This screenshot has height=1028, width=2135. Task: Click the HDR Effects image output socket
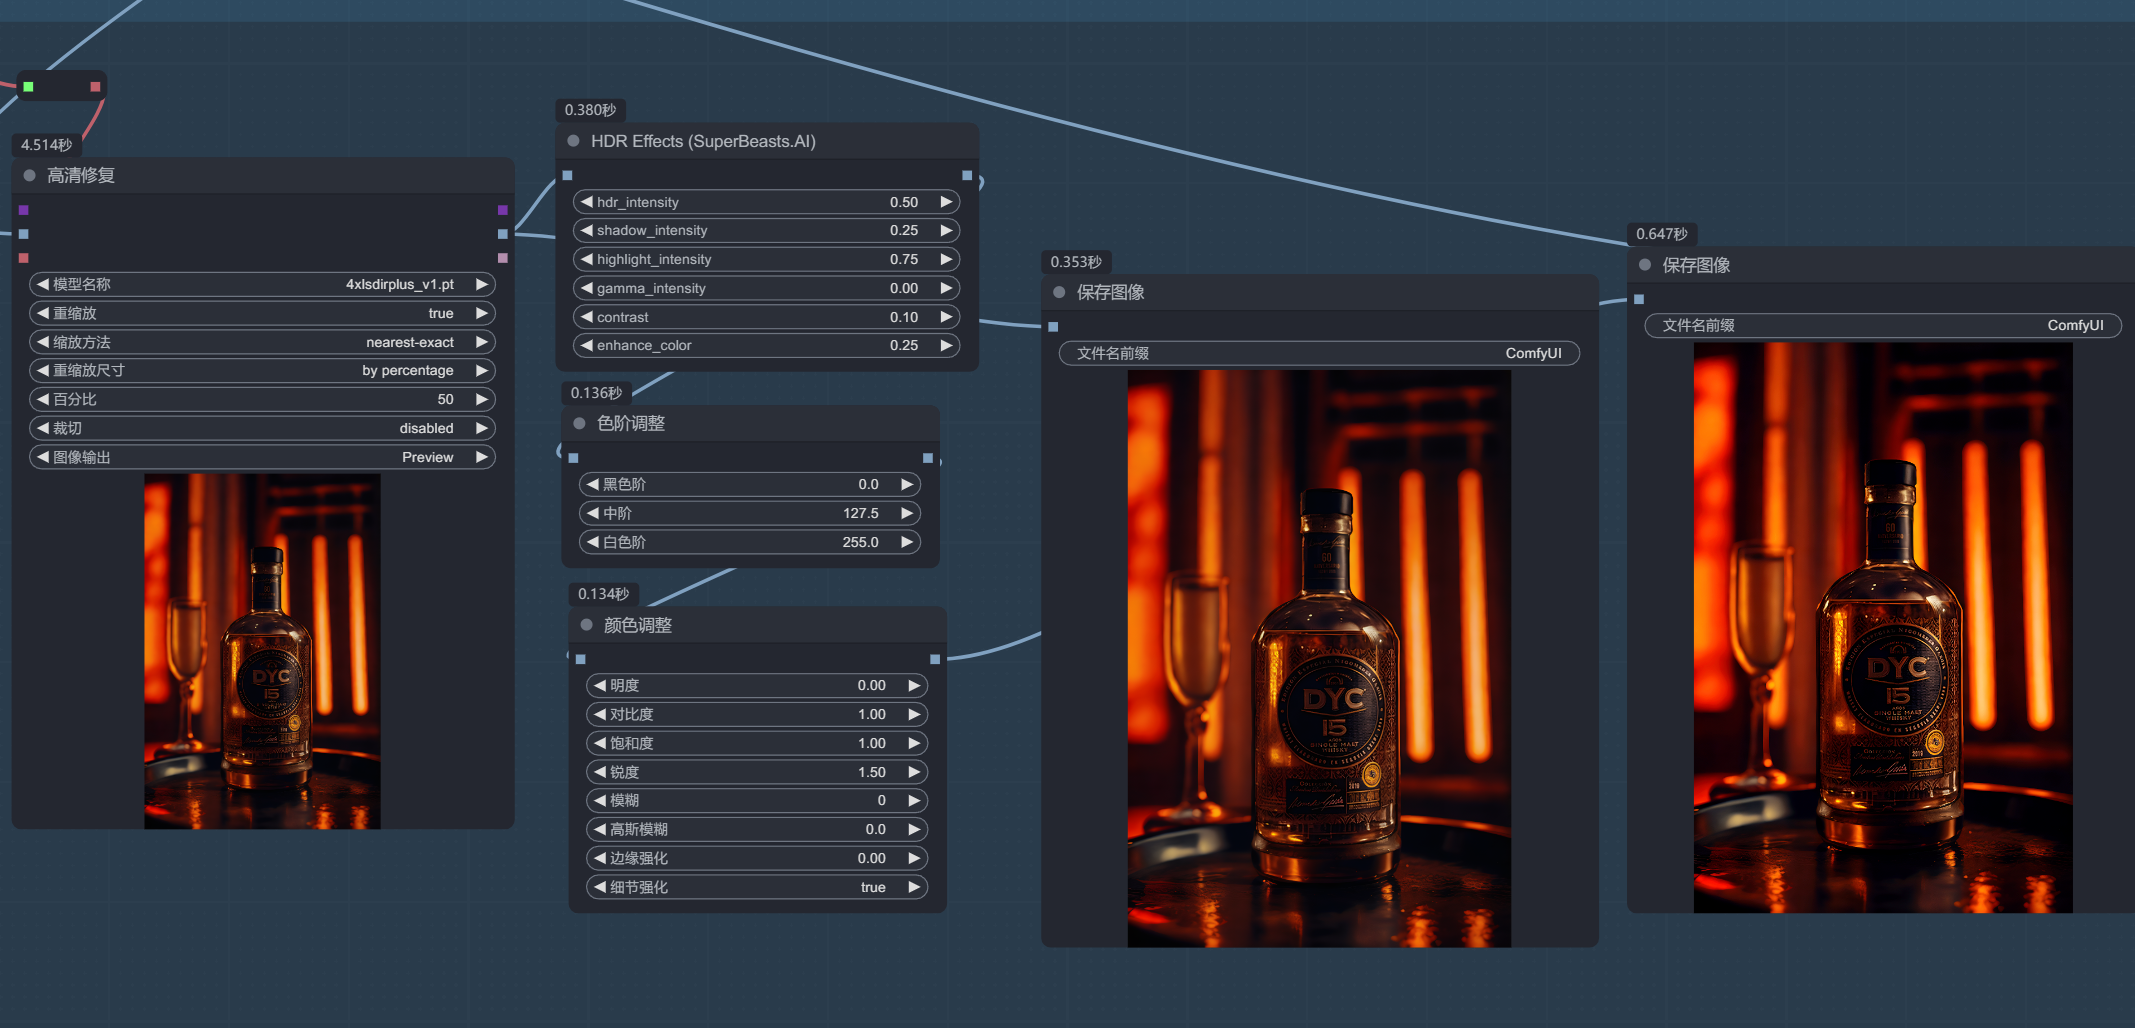click(967, 175)
